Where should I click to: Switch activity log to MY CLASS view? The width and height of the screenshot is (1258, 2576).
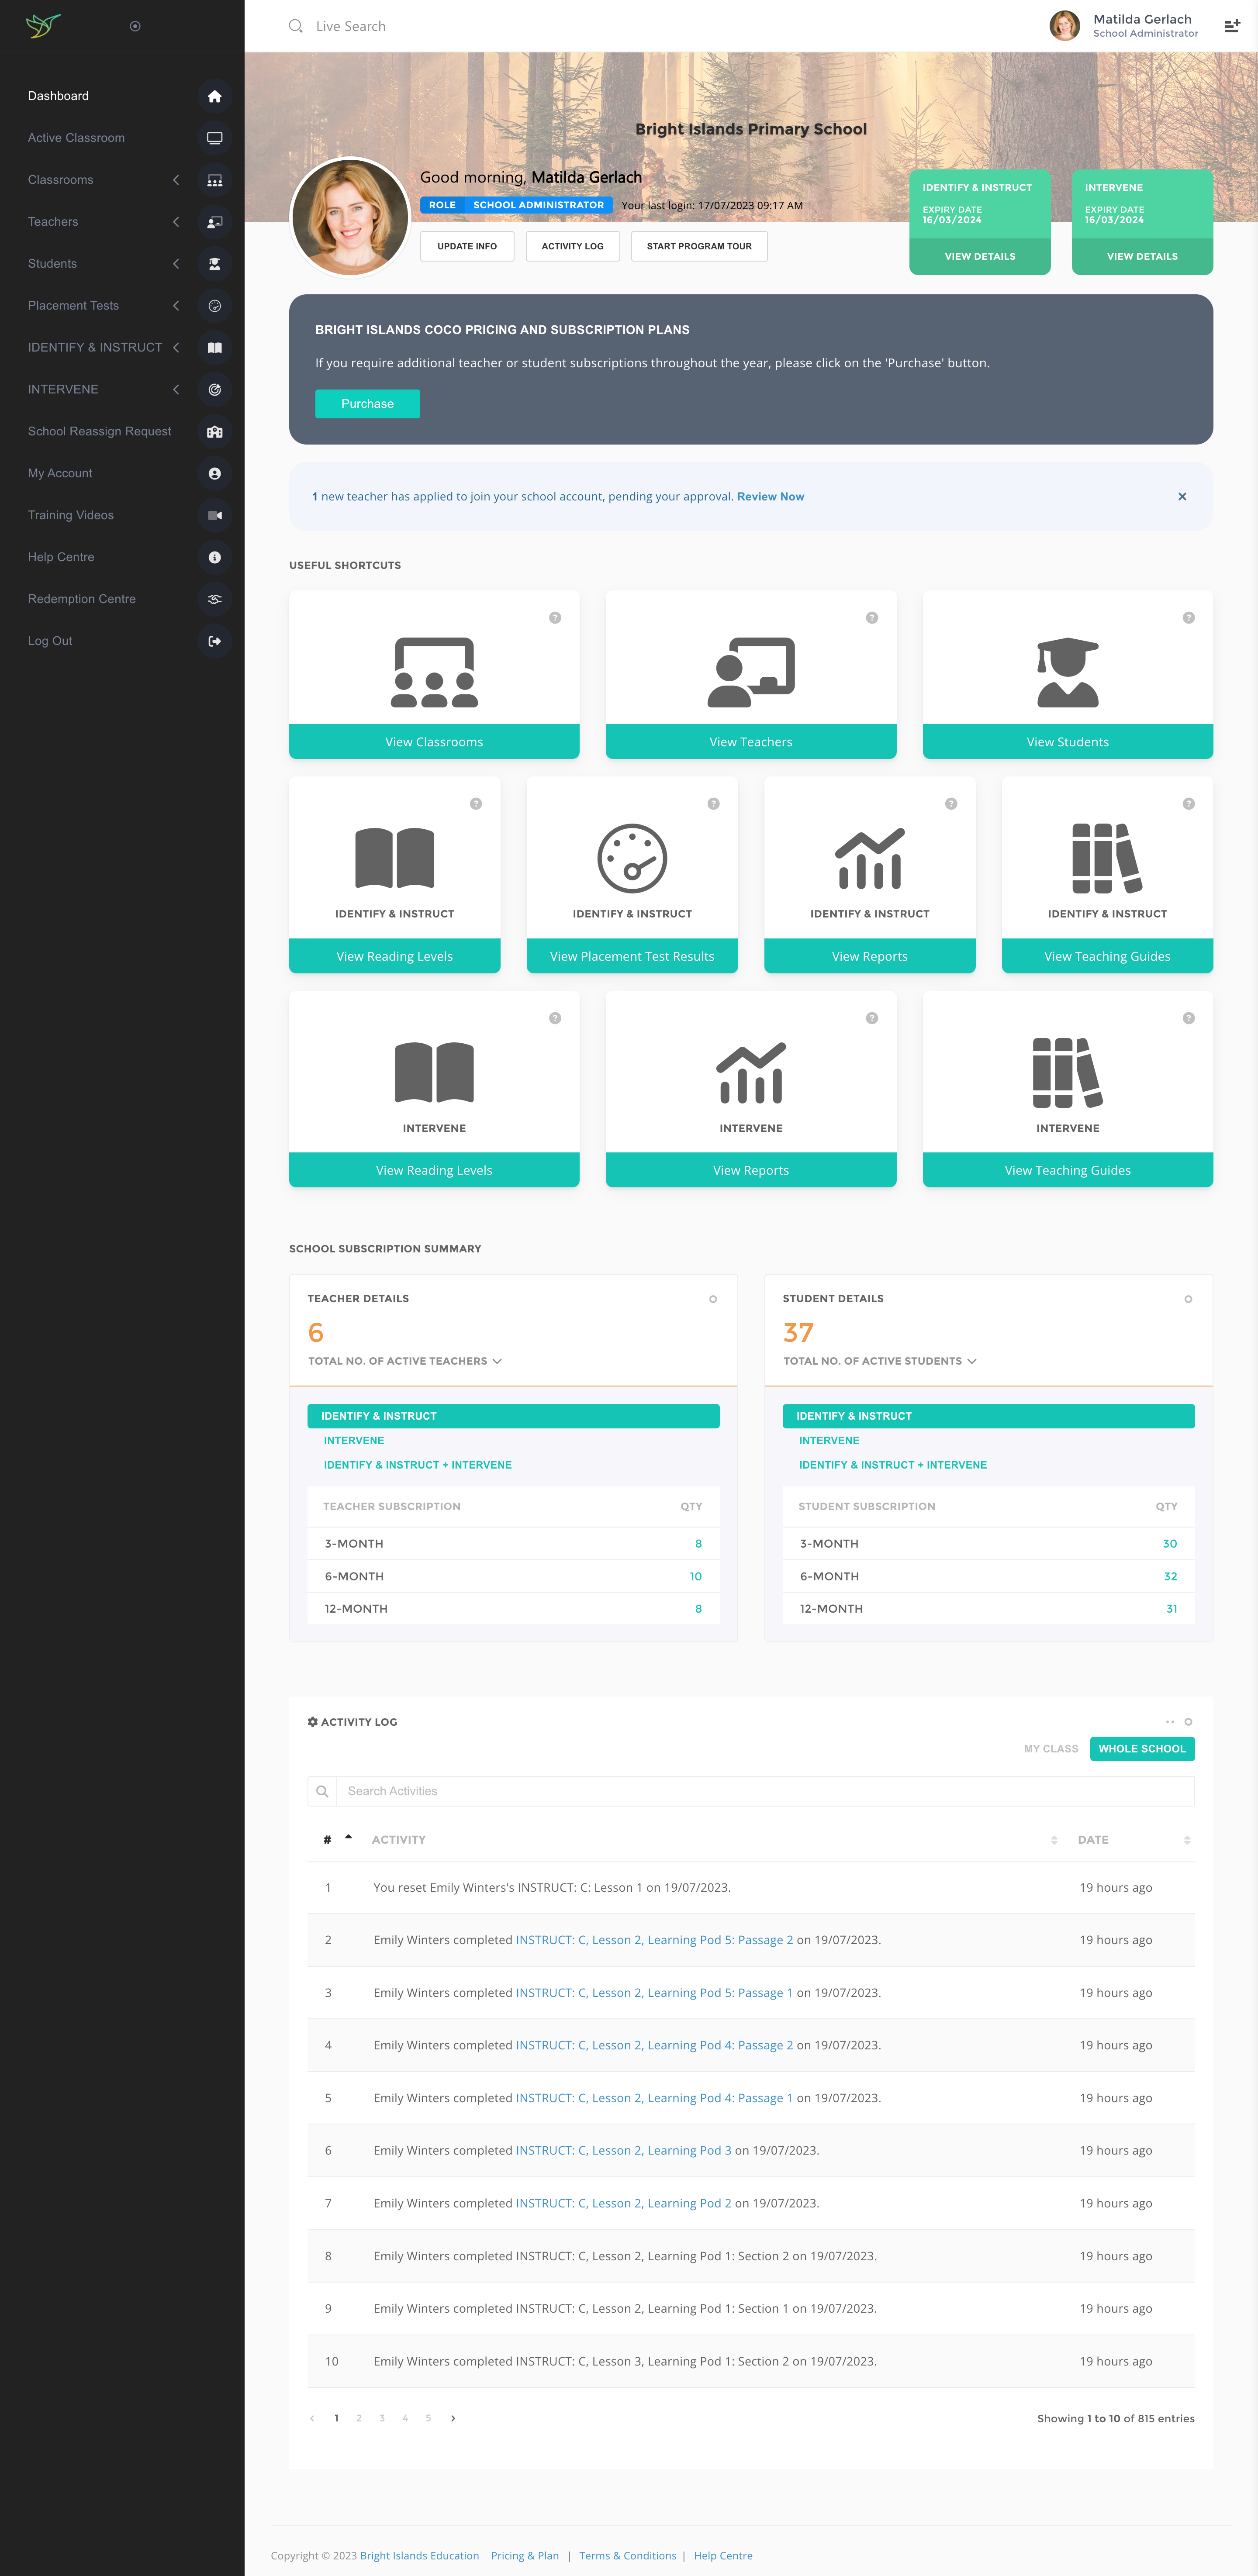(1051, 1748)
